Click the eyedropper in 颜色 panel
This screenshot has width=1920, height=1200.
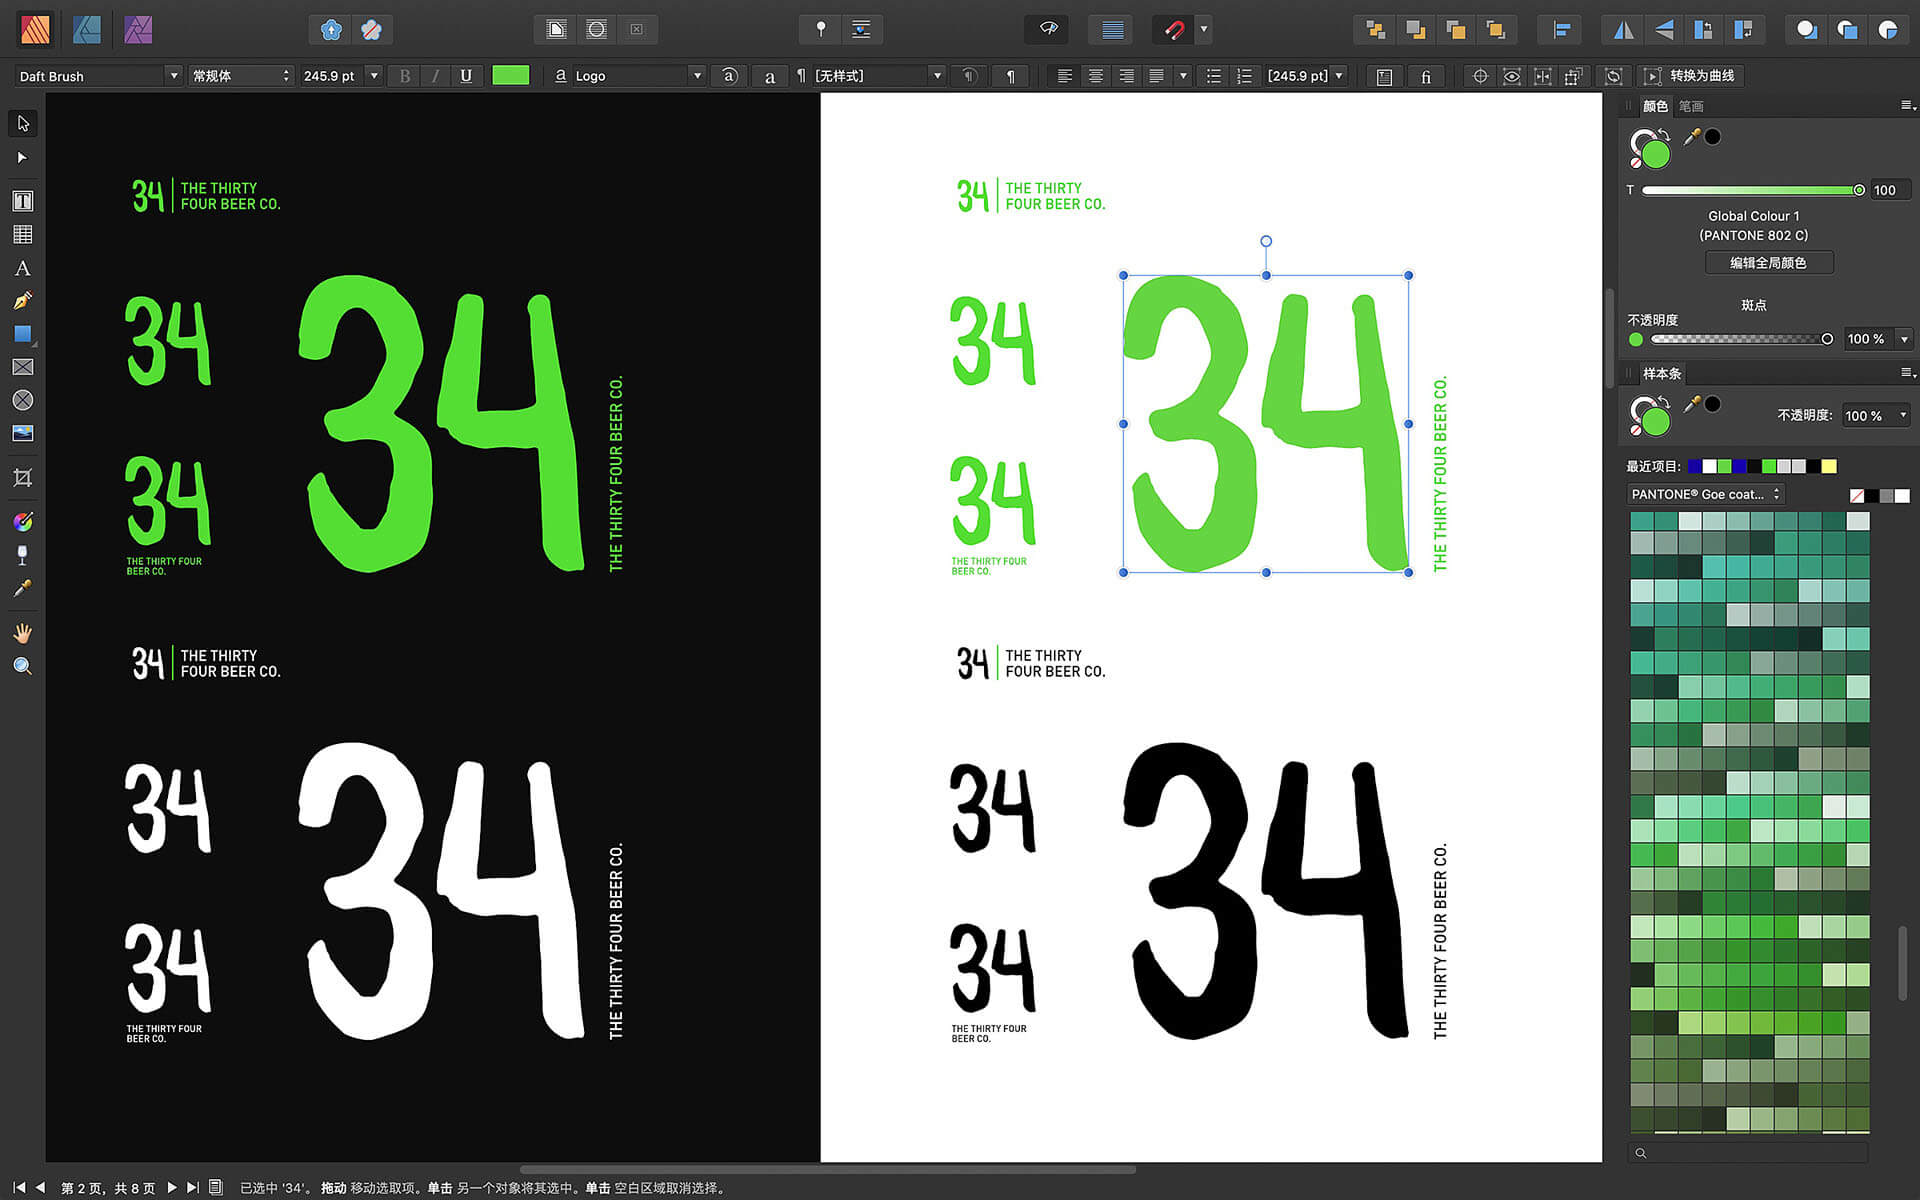coord(1692,137)
